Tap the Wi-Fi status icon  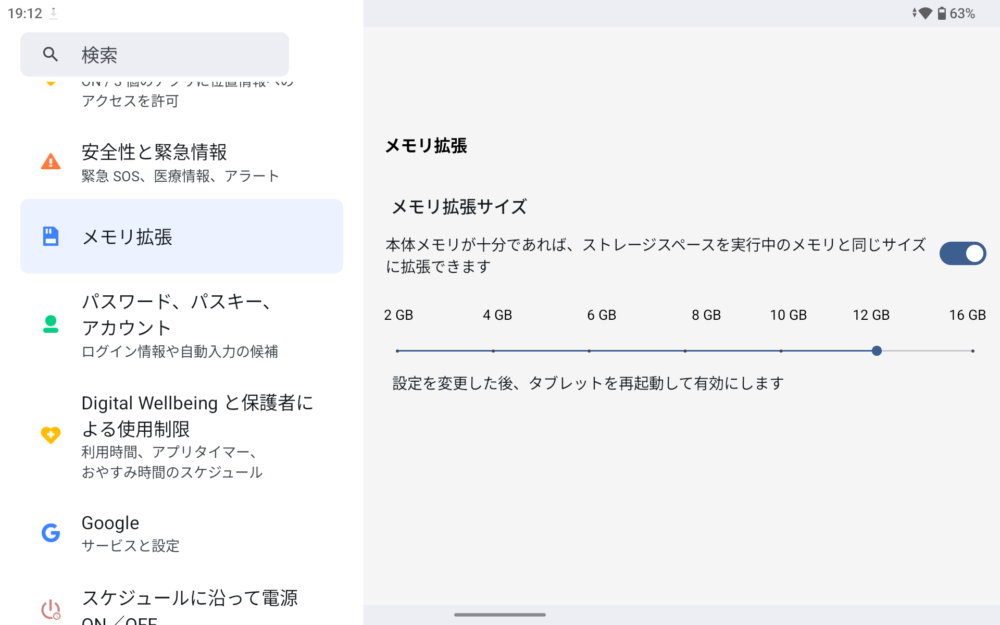point(925,13)
